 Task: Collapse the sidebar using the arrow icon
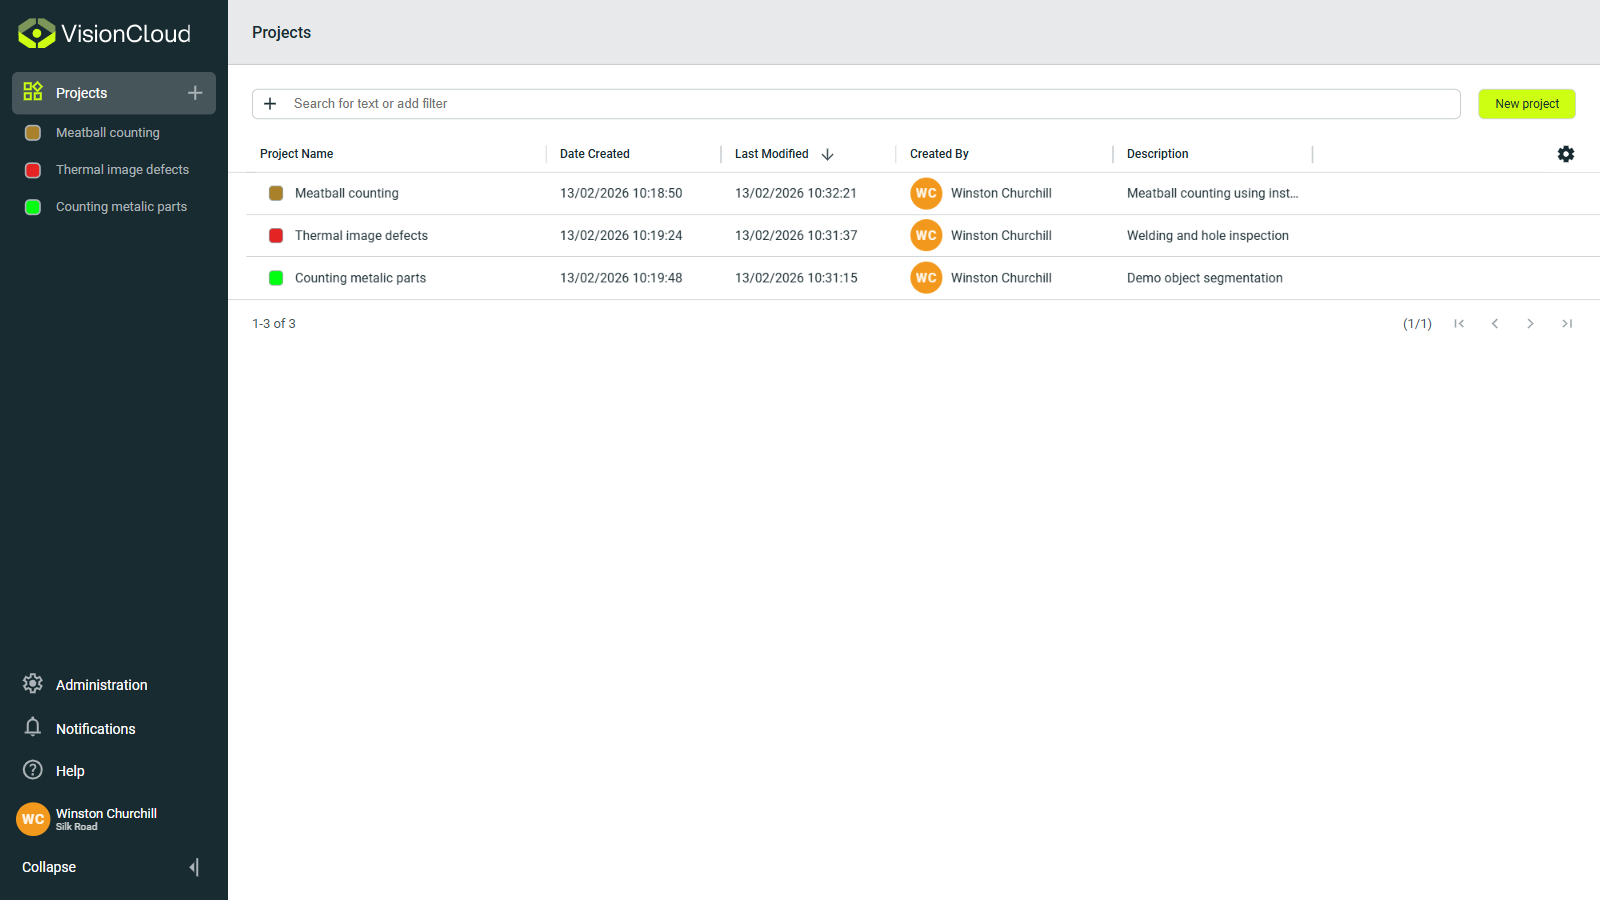194,867
